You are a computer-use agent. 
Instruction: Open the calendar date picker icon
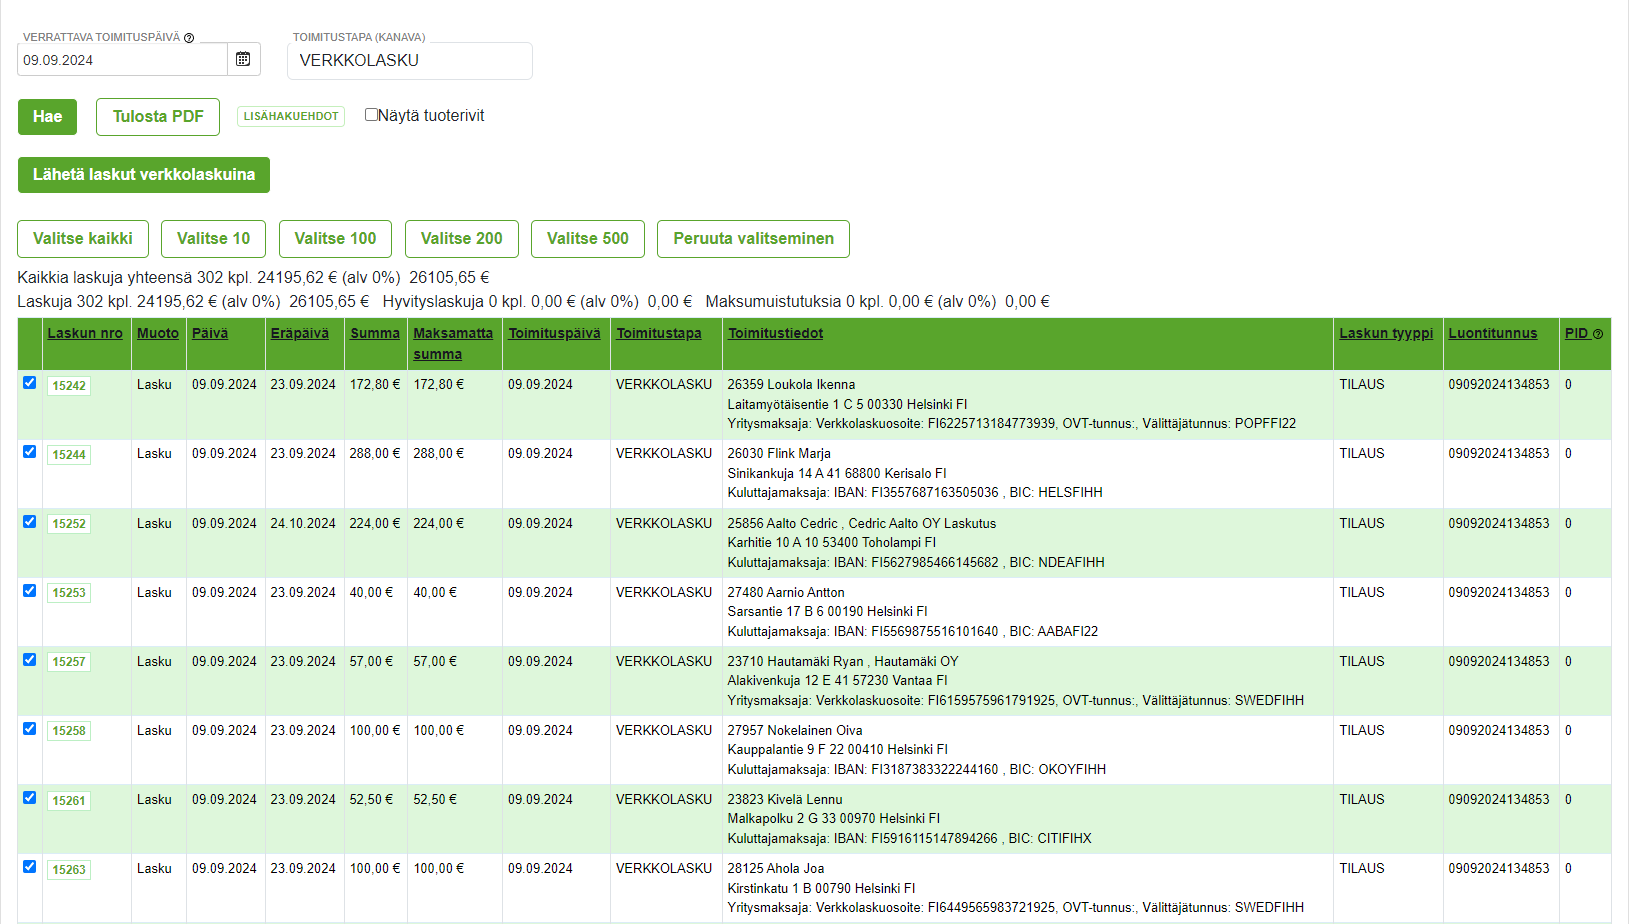click(x=243, y=59)
